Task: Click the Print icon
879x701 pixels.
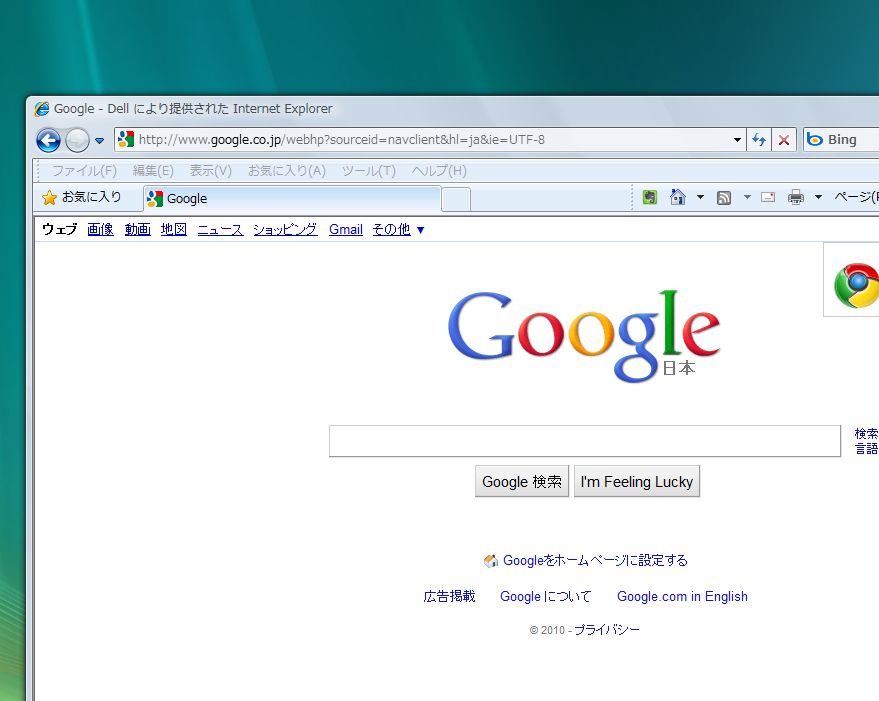Action: [795, 197]
